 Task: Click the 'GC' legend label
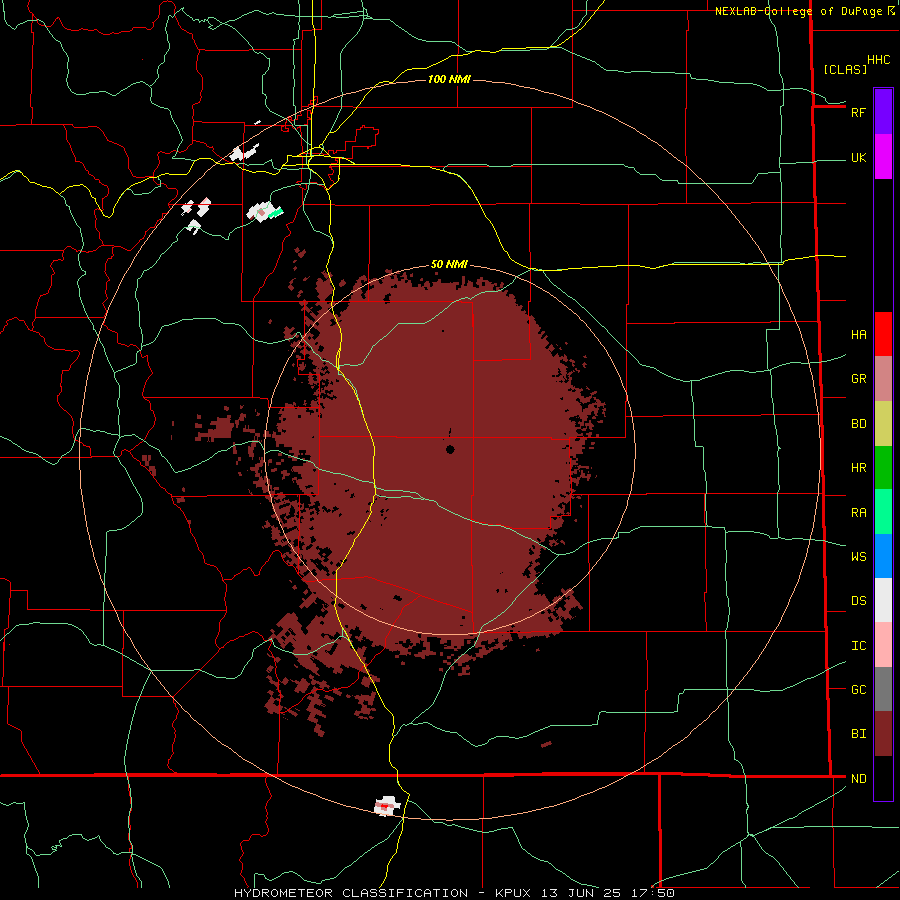coord(858,690)
